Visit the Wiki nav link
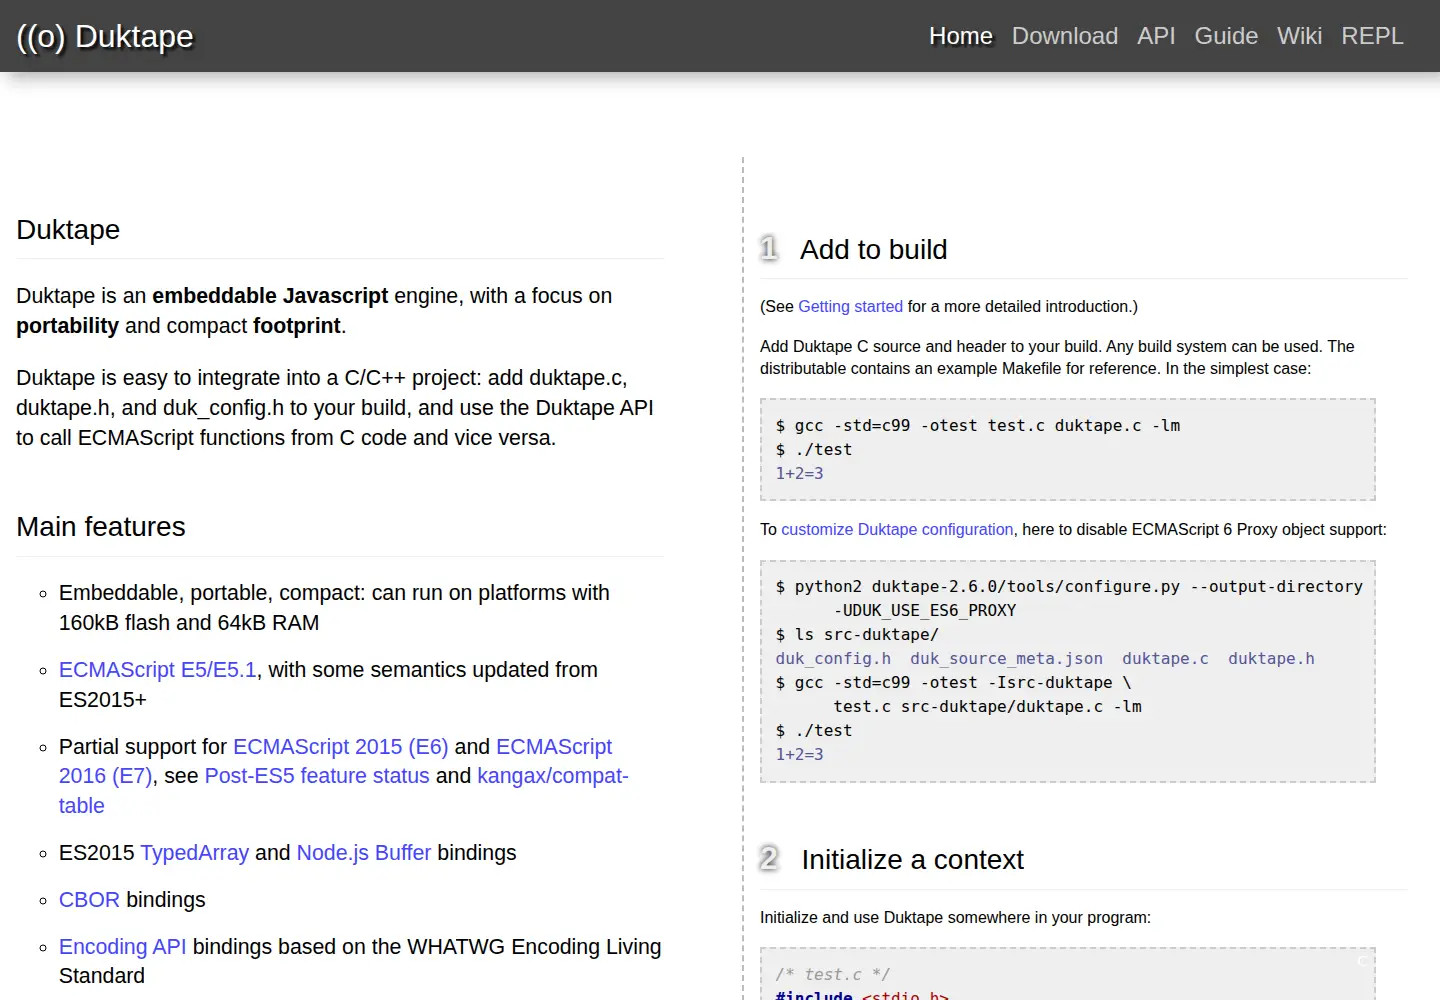Image resolution: width=1440 pixels, height=1000 pixels. [x=1299, y=36]
